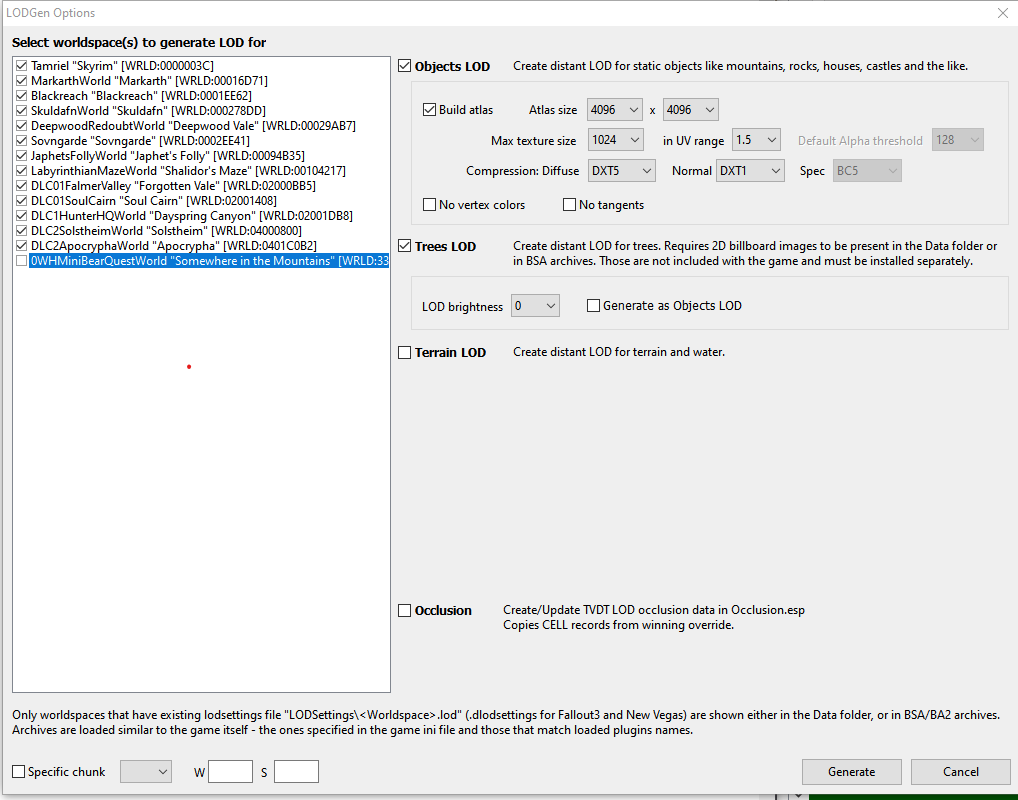Click the W coordinate input field
This screenshot has height=800, width=1018.
point(230,771)
